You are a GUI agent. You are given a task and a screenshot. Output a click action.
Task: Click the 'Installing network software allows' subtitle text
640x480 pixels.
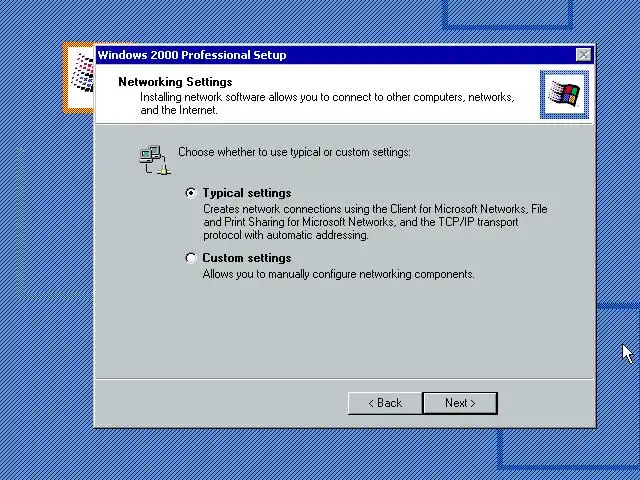point(327,103)
